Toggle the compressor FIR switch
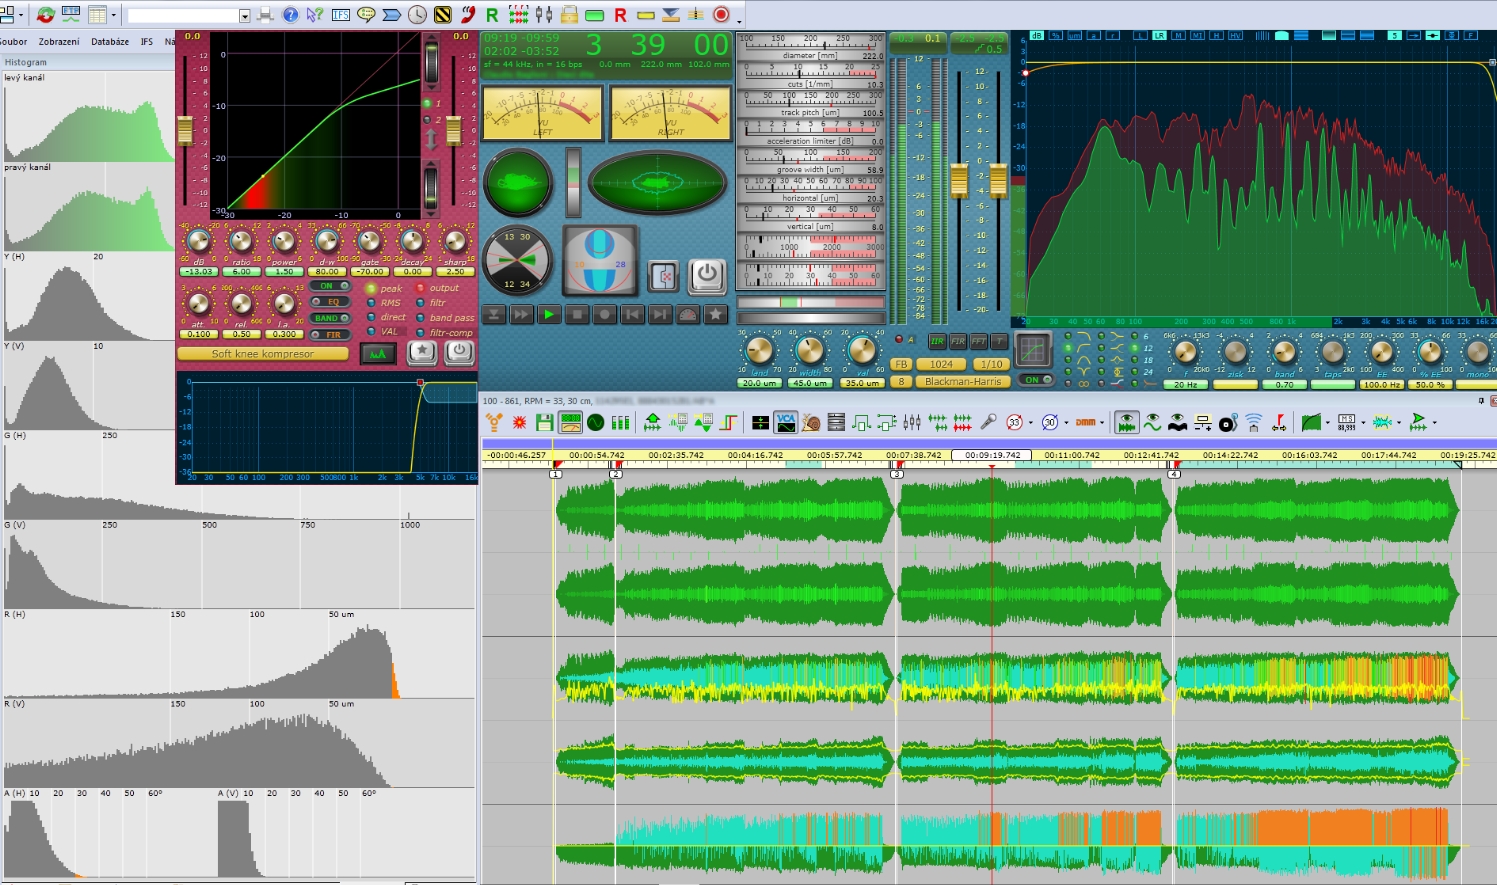The width and height of the screenshot is (1497, 885). [x=330, y=335]
